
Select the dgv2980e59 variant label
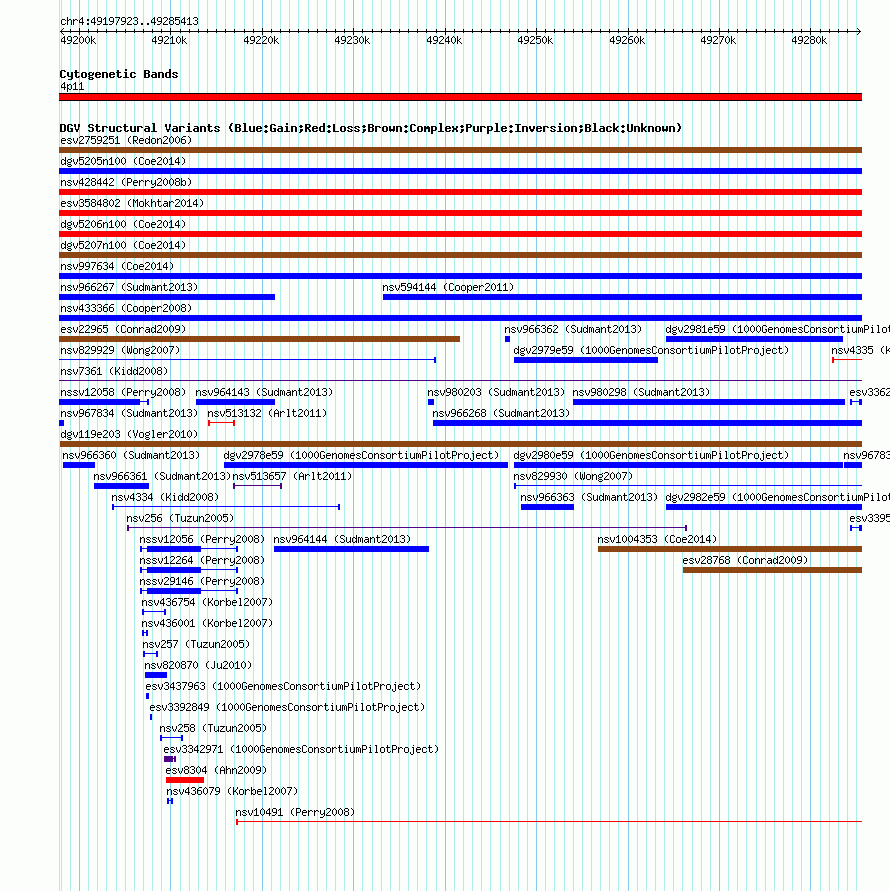coord(651,455)
